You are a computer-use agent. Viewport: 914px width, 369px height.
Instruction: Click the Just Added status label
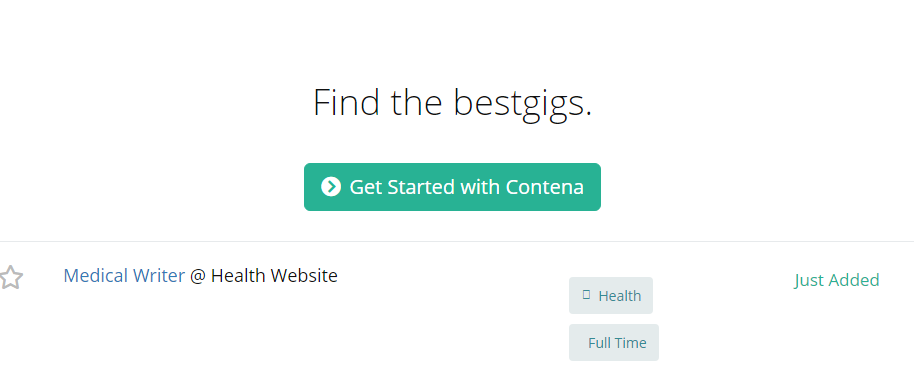(836, 280)
